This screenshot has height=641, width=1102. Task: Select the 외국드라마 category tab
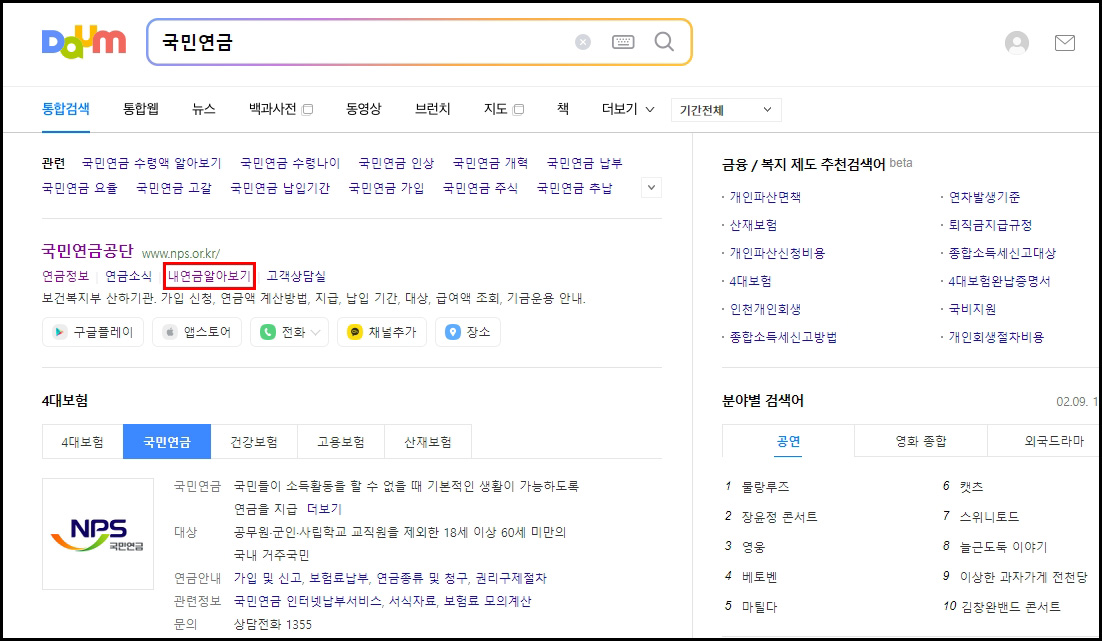click(1044, 441)
